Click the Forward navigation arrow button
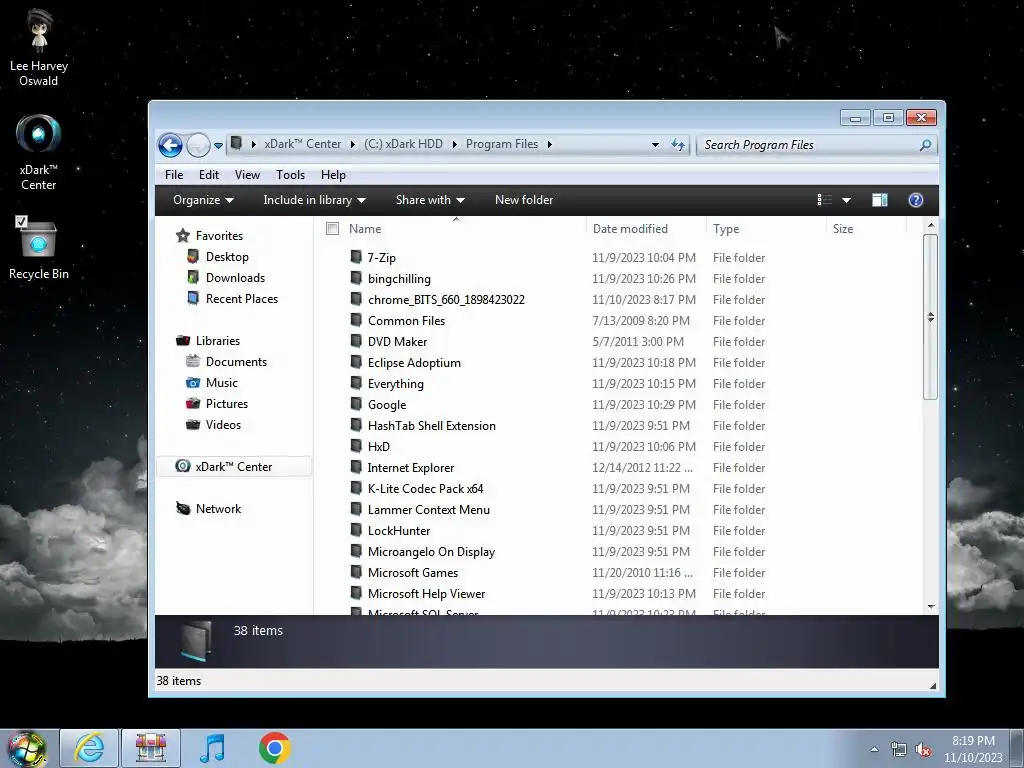The height and width of the screenshot is (768, 1024). 198,145
